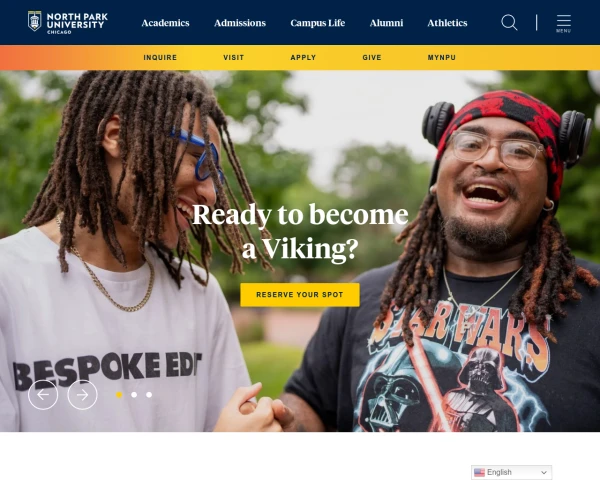Select the first carousel dot indicator

(x=119, y=395)
